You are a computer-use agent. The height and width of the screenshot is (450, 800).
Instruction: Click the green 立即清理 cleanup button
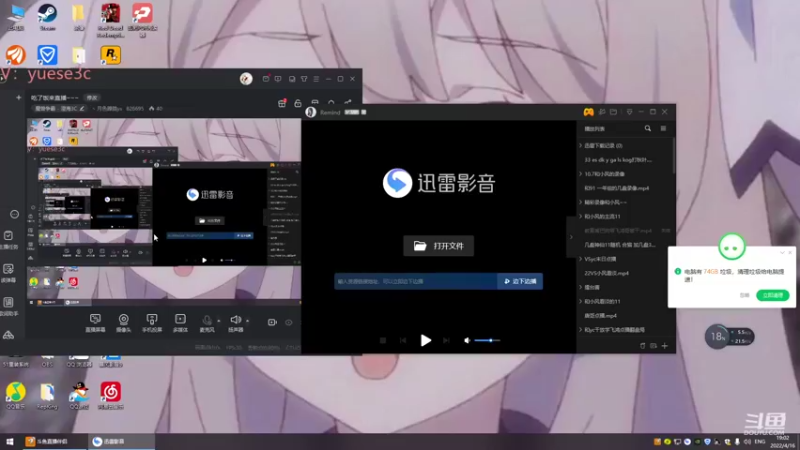pos(772,295)
